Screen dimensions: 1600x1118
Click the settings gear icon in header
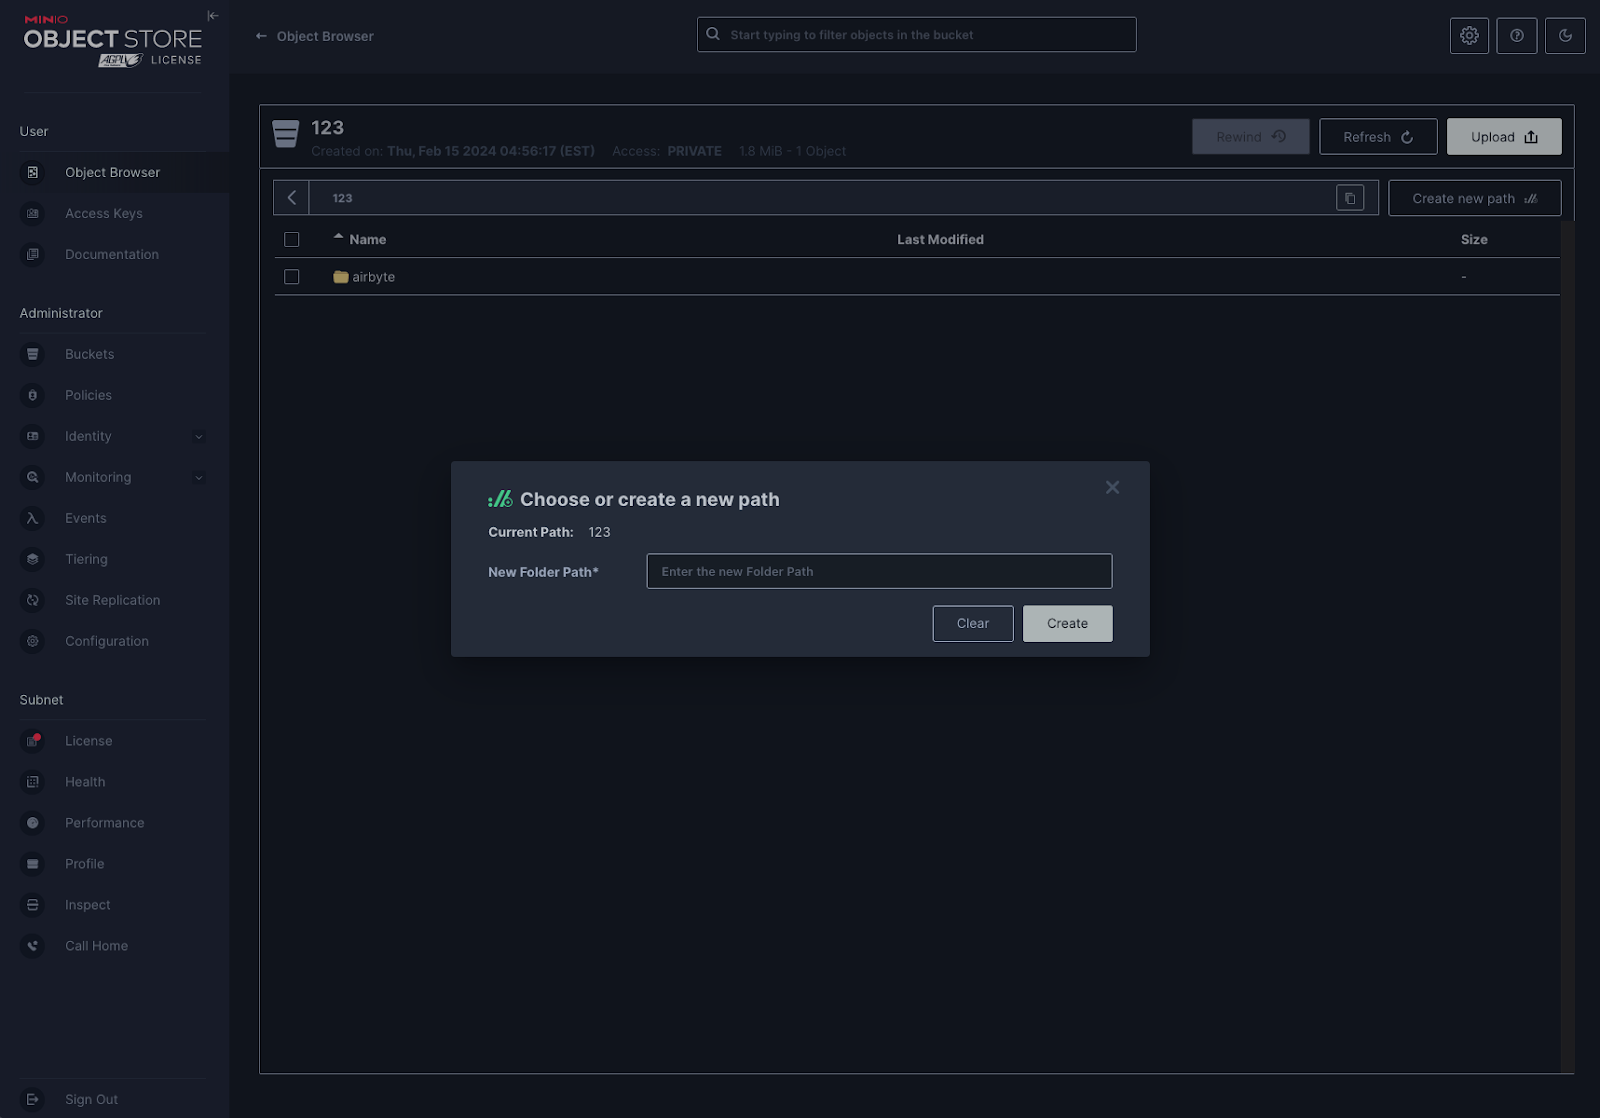(1469, 36)
